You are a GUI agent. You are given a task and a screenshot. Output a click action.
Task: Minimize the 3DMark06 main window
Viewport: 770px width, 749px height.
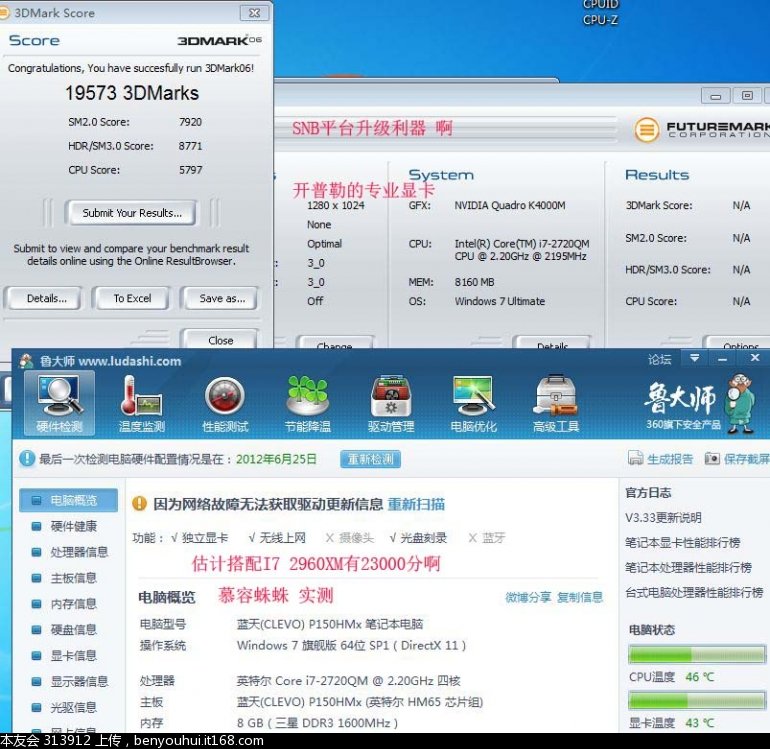pos(715,96)
